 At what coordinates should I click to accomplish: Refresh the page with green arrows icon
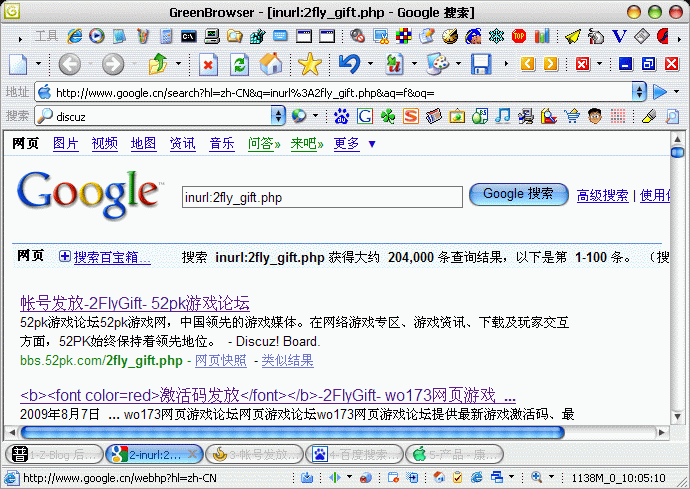coord(239,64)
